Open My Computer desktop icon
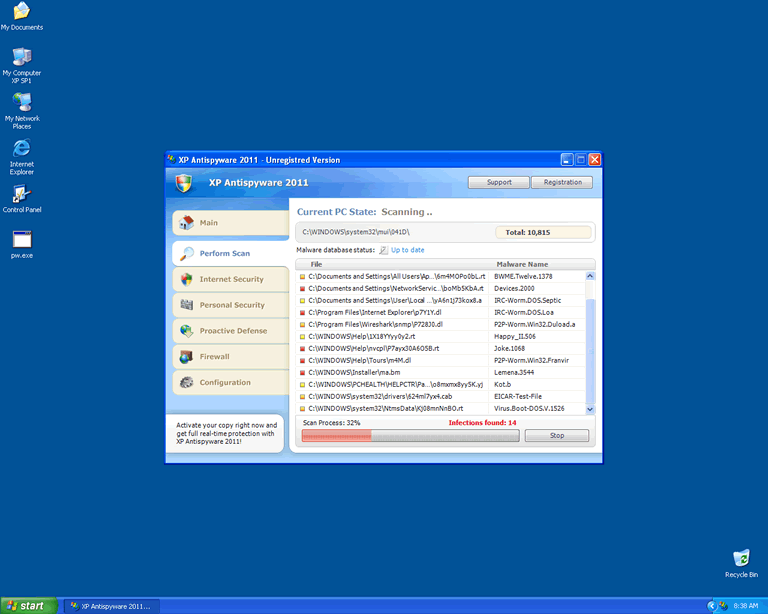 click(x=21, y=57)
